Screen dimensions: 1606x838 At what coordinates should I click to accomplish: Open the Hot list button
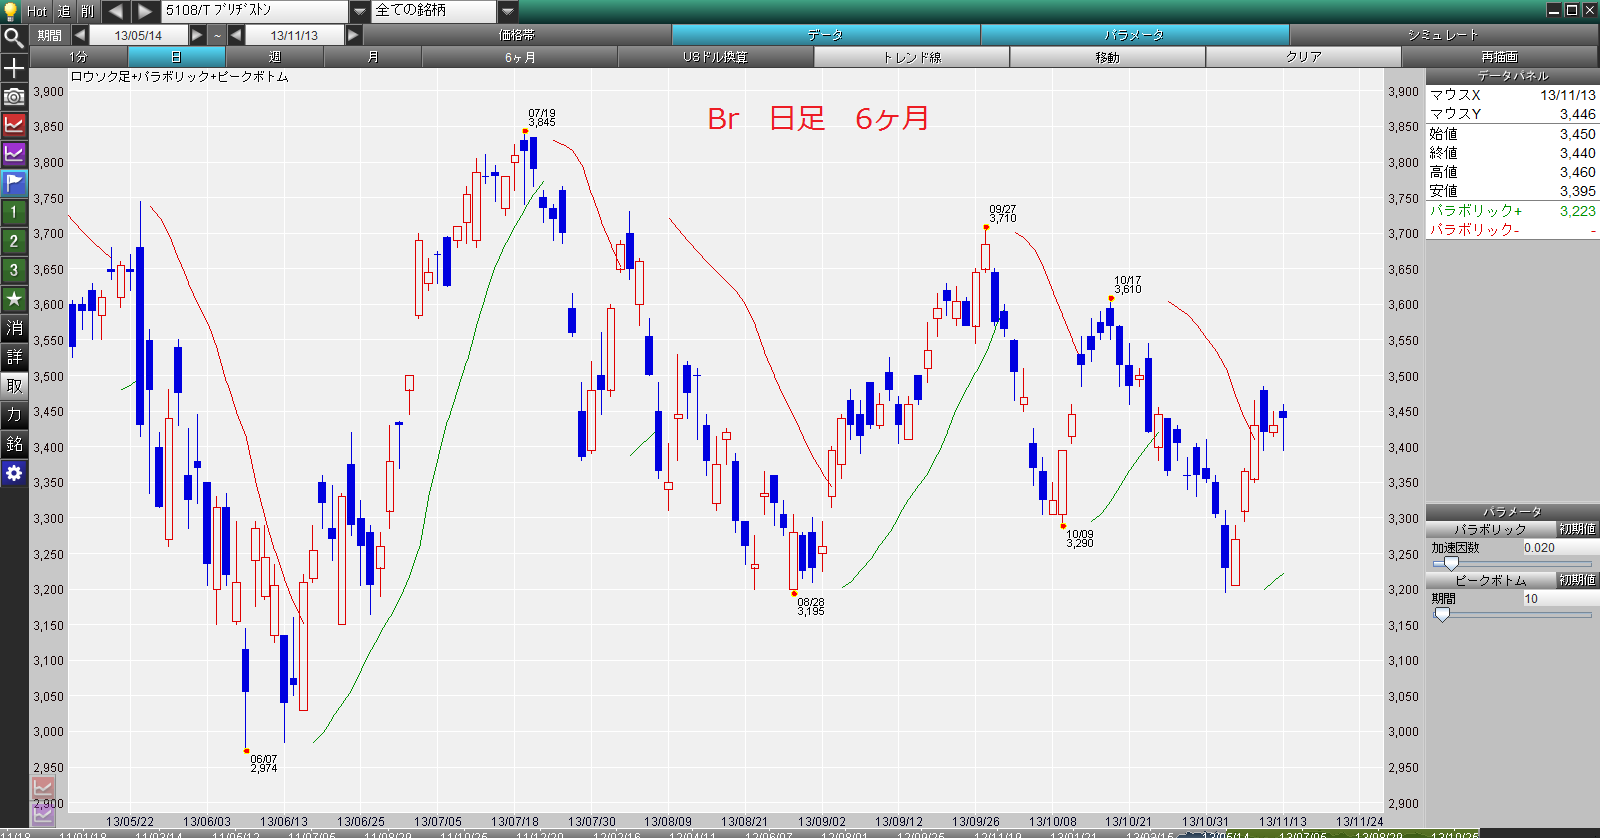(37, 11)
